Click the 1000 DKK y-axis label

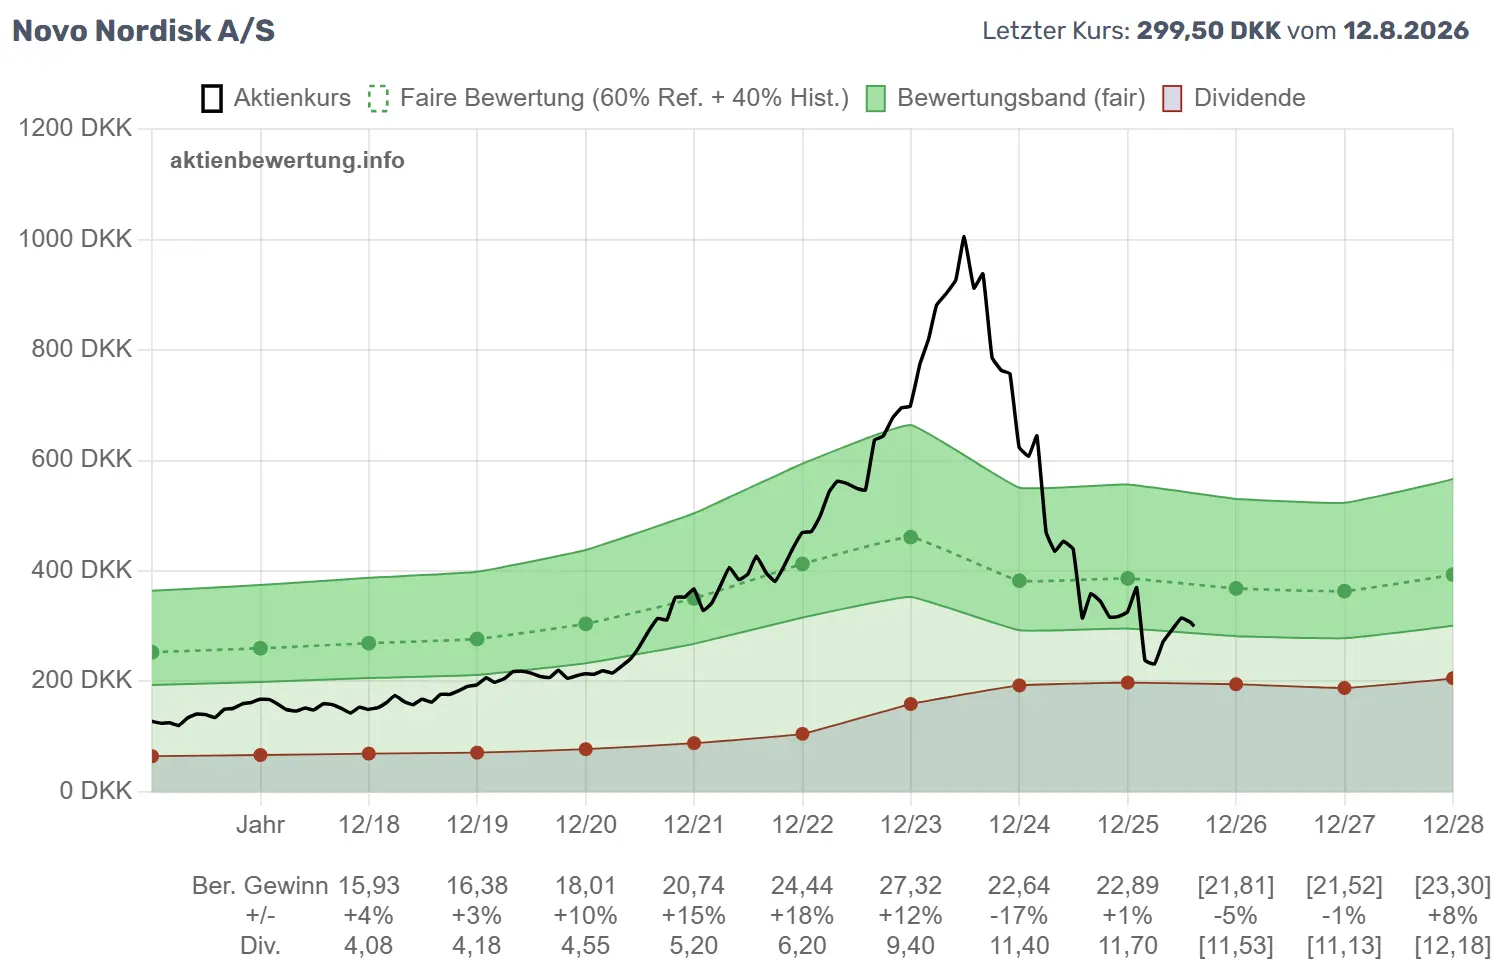(75, 239)
